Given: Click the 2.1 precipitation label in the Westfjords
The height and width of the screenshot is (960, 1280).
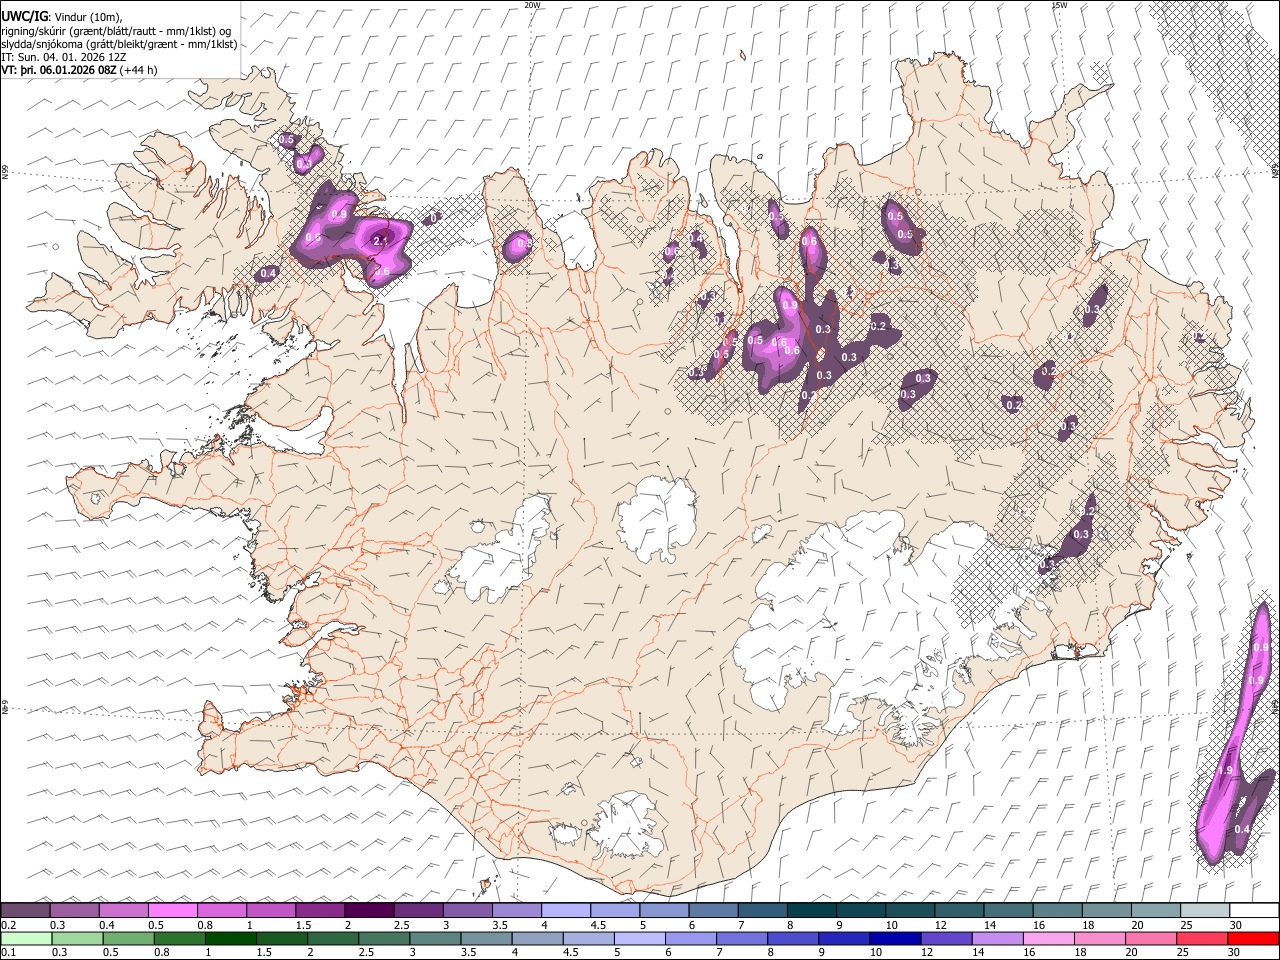Looking at the screenshot, I should pyautogui.click(x=380, y=241).
